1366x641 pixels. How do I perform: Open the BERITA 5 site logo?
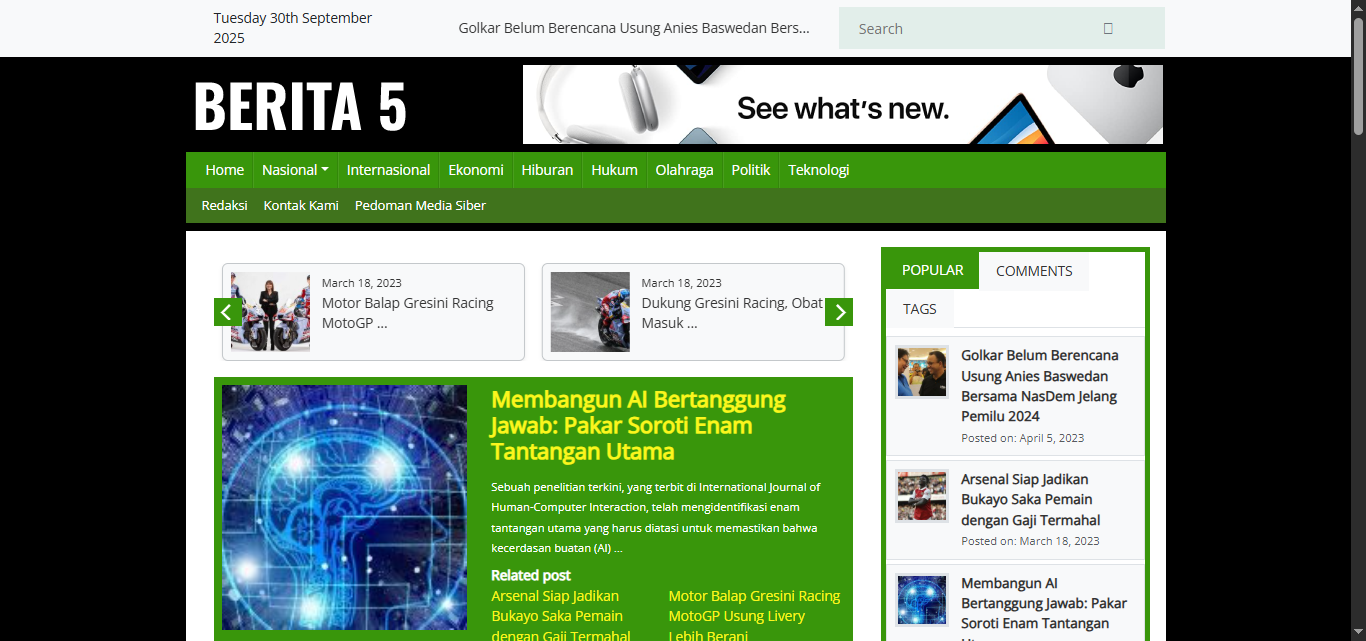click(x=300, y=106)
